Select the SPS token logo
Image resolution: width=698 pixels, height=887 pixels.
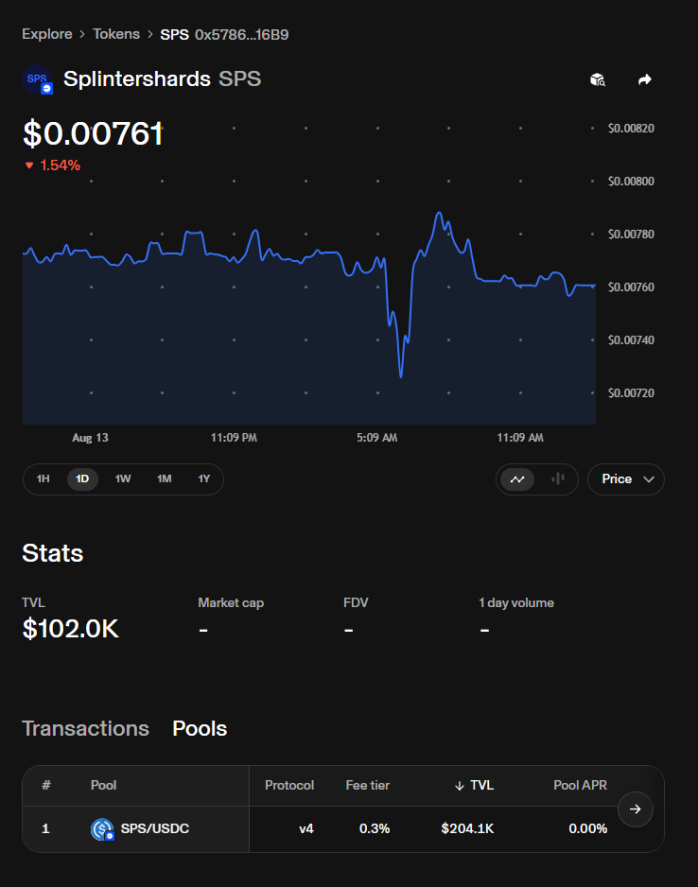click(x=37, y=80)
